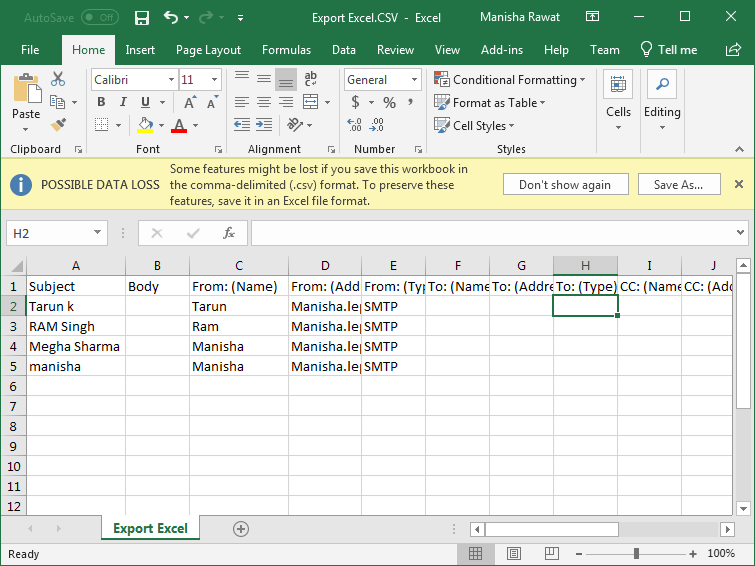Click the Orientation text-angle icon
Screen dimensions: 755x566
coord(295,125)
